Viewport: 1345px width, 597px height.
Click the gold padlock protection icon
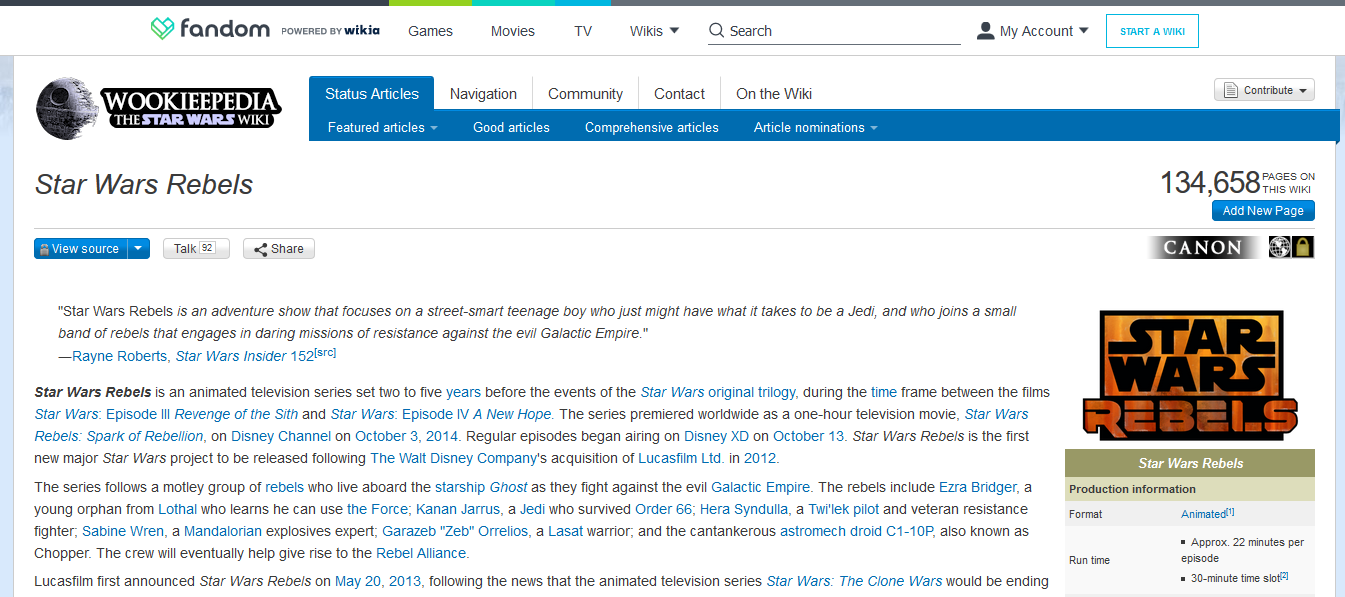coord(1303,247)
